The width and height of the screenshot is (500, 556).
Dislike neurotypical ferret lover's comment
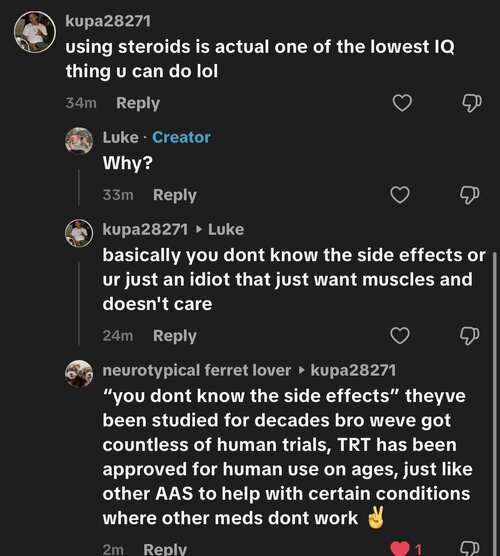470,549
